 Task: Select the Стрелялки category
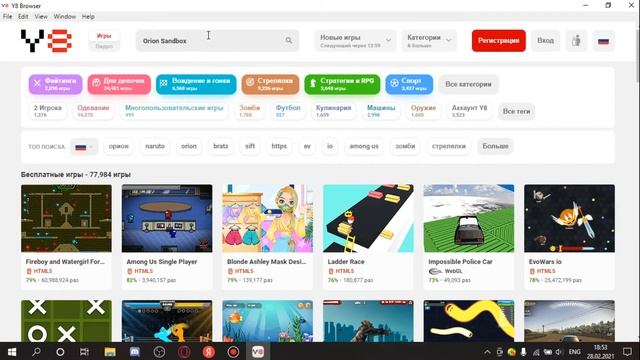coord(270,84)
